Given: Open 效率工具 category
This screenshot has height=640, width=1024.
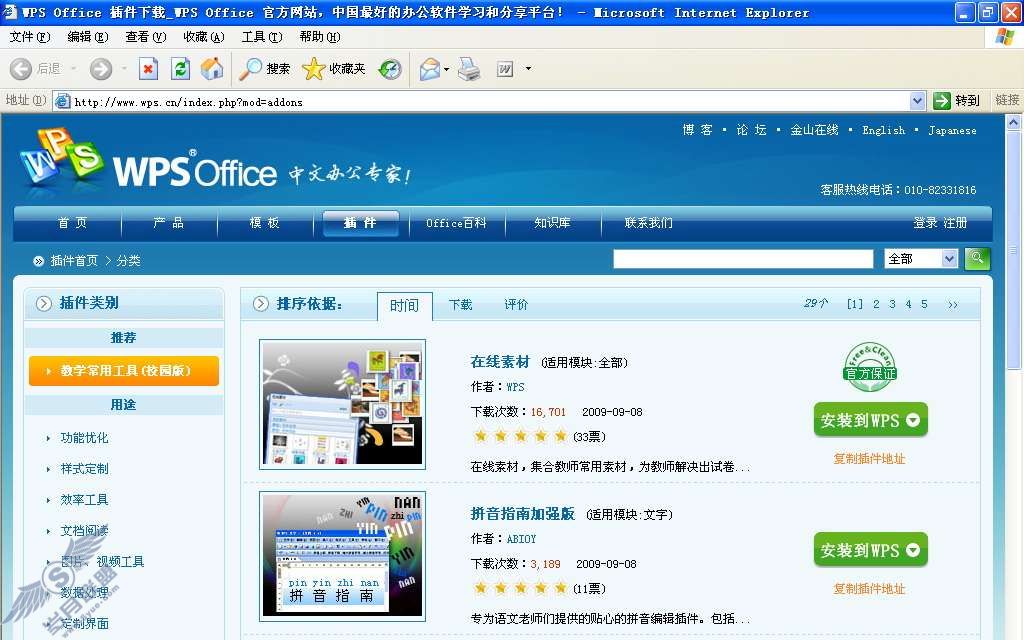Looking at the screenshot, I should 84,500.
